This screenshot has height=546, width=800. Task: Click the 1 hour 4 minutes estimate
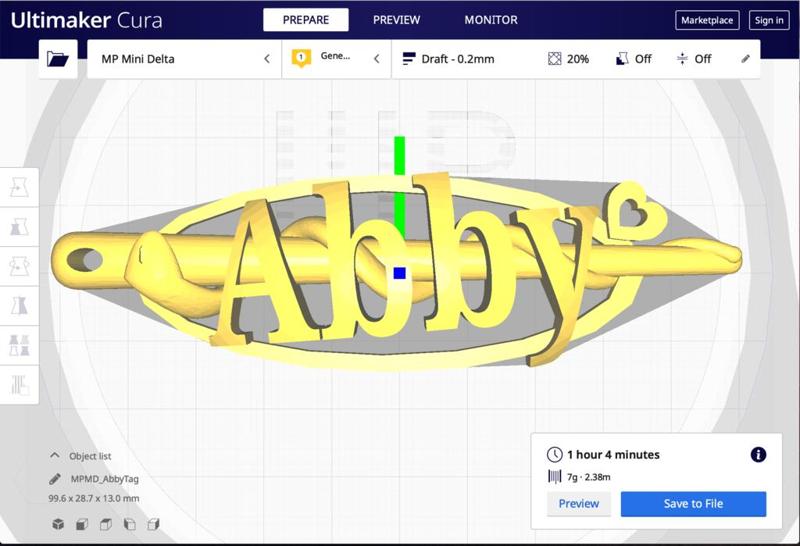click(x=613, y=454)
